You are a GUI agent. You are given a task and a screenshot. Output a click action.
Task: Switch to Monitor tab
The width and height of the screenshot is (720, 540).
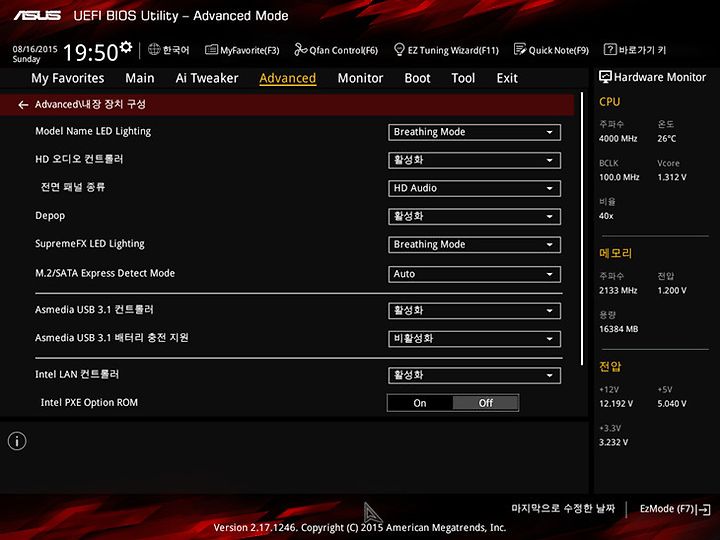[360, 78]
